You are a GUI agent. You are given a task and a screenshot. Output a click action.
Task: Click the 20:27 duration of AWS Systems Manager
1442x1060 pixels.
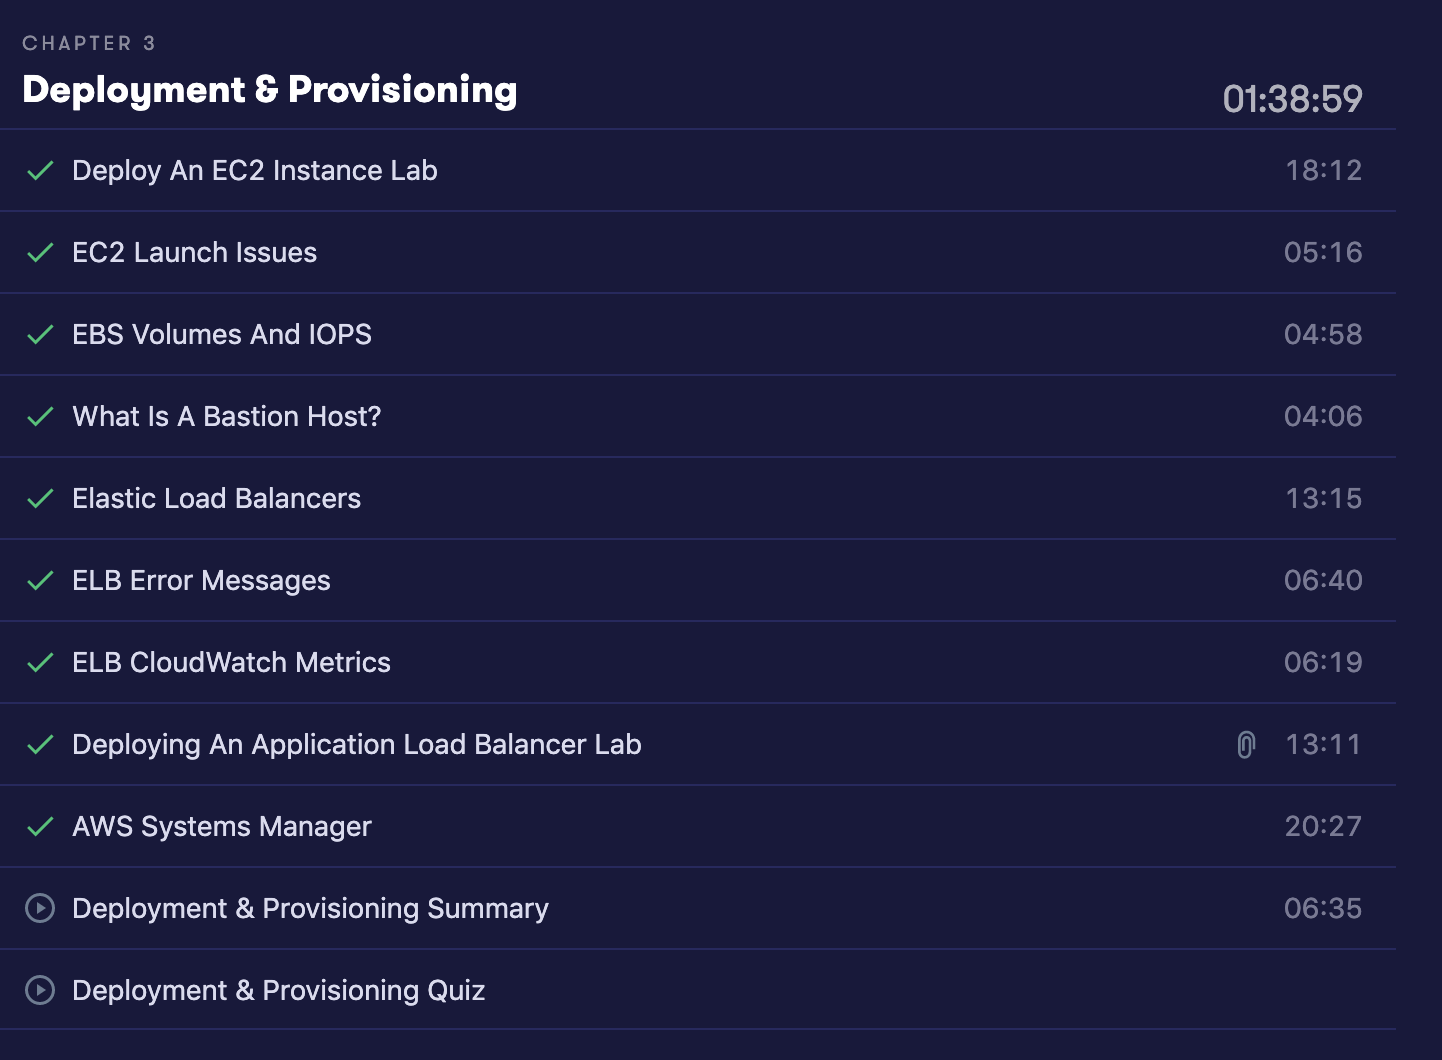click(1323, 826)
